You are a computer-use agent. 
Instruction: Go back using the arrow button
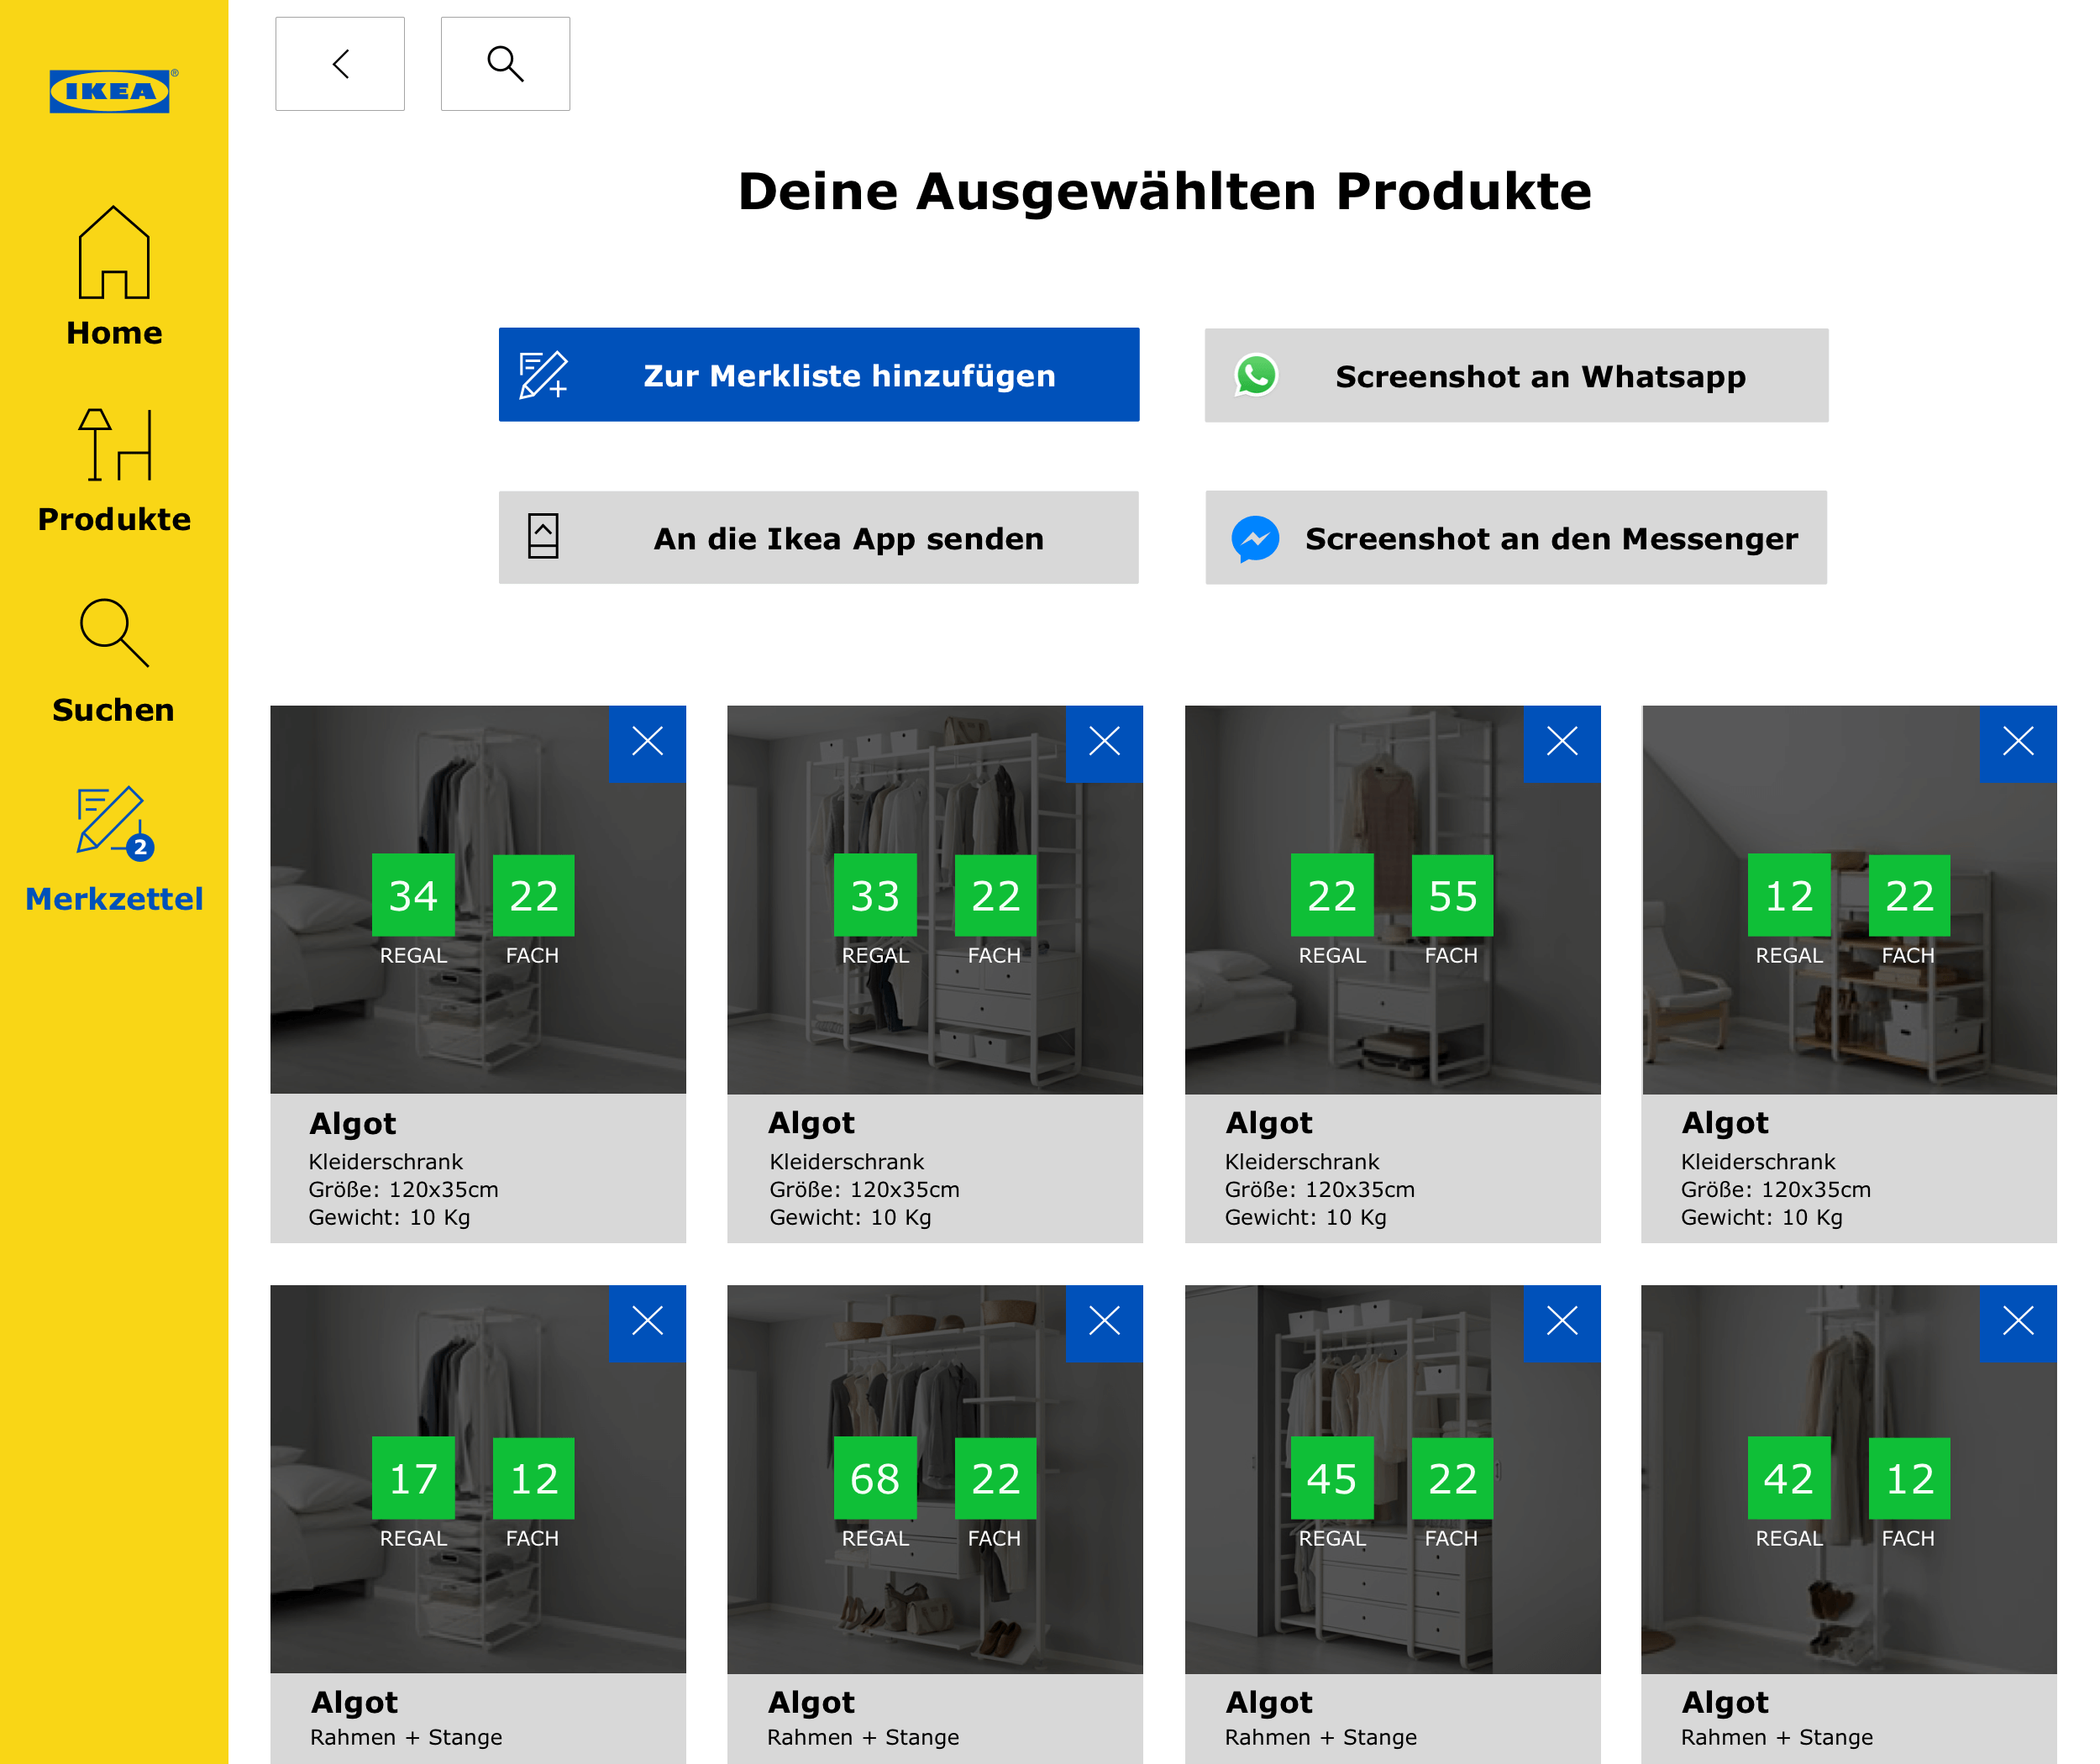click(340, 64)
